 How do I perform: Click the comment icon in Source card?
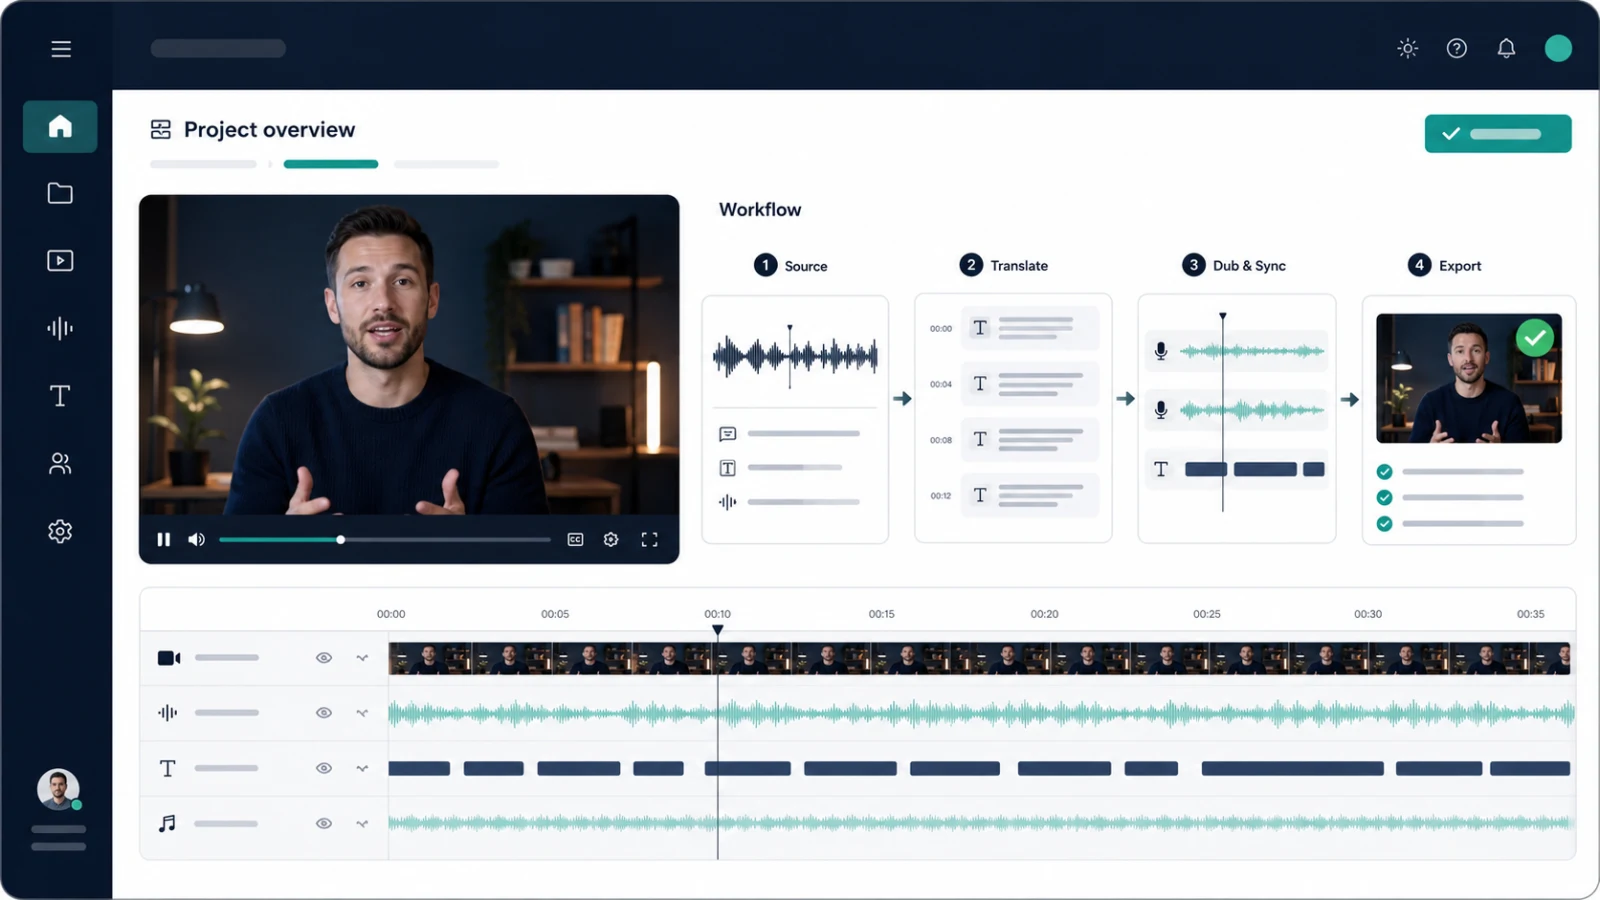coord(728,434)
